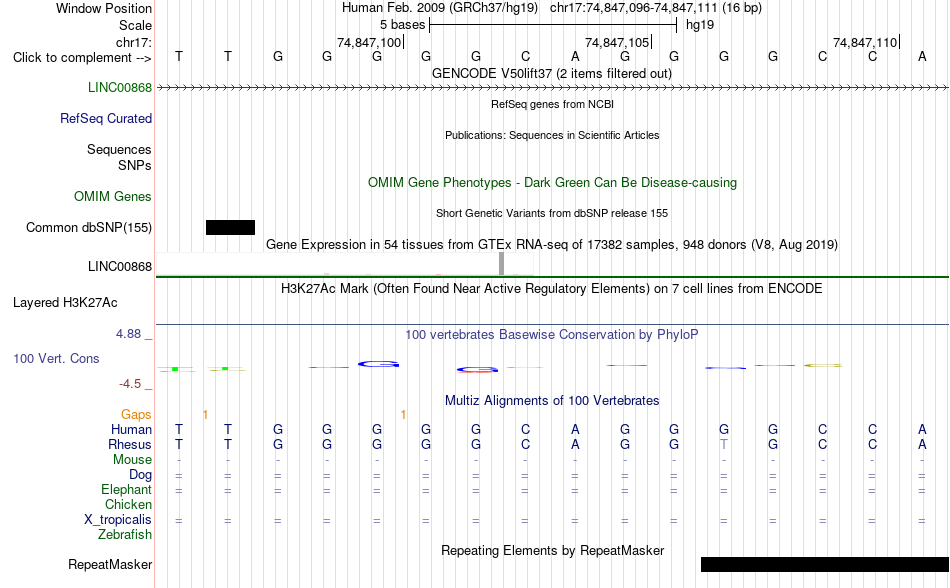Open 100 Vert. Cons track label

(56, 358)
